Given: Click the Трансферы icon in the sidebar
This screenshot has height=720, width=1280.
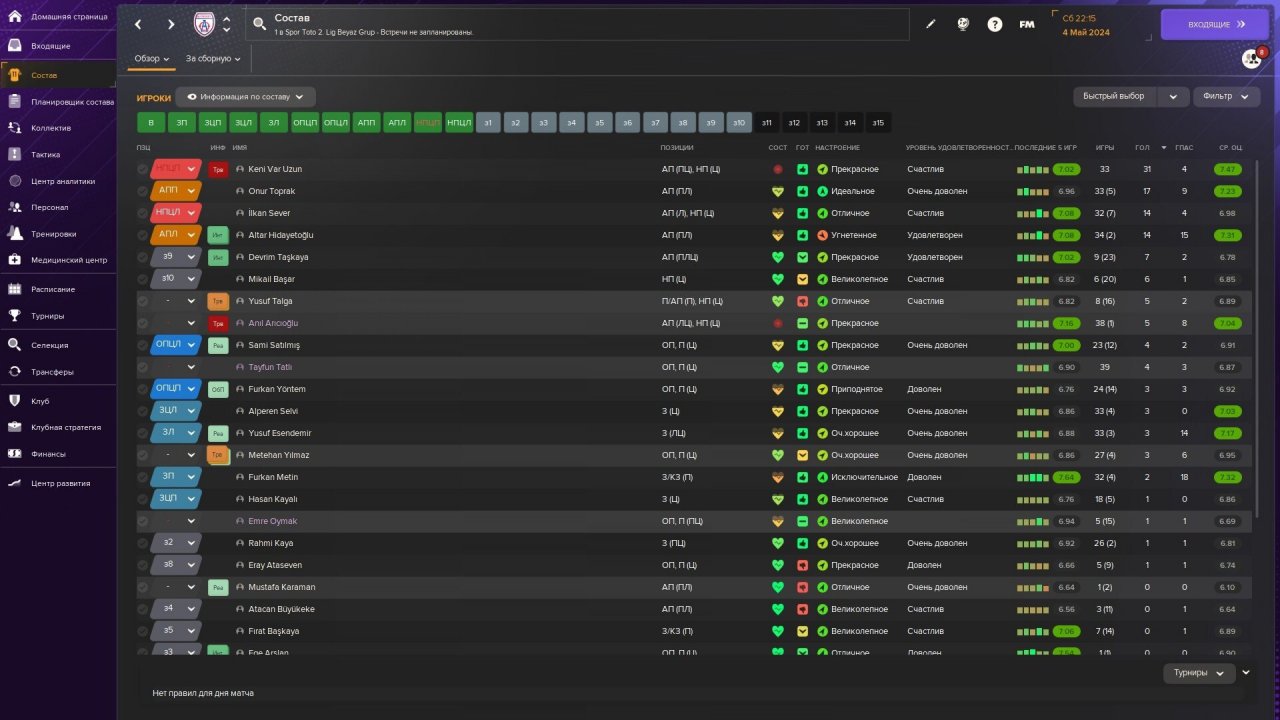Looking at the screenshot, I should pos(14,371).
